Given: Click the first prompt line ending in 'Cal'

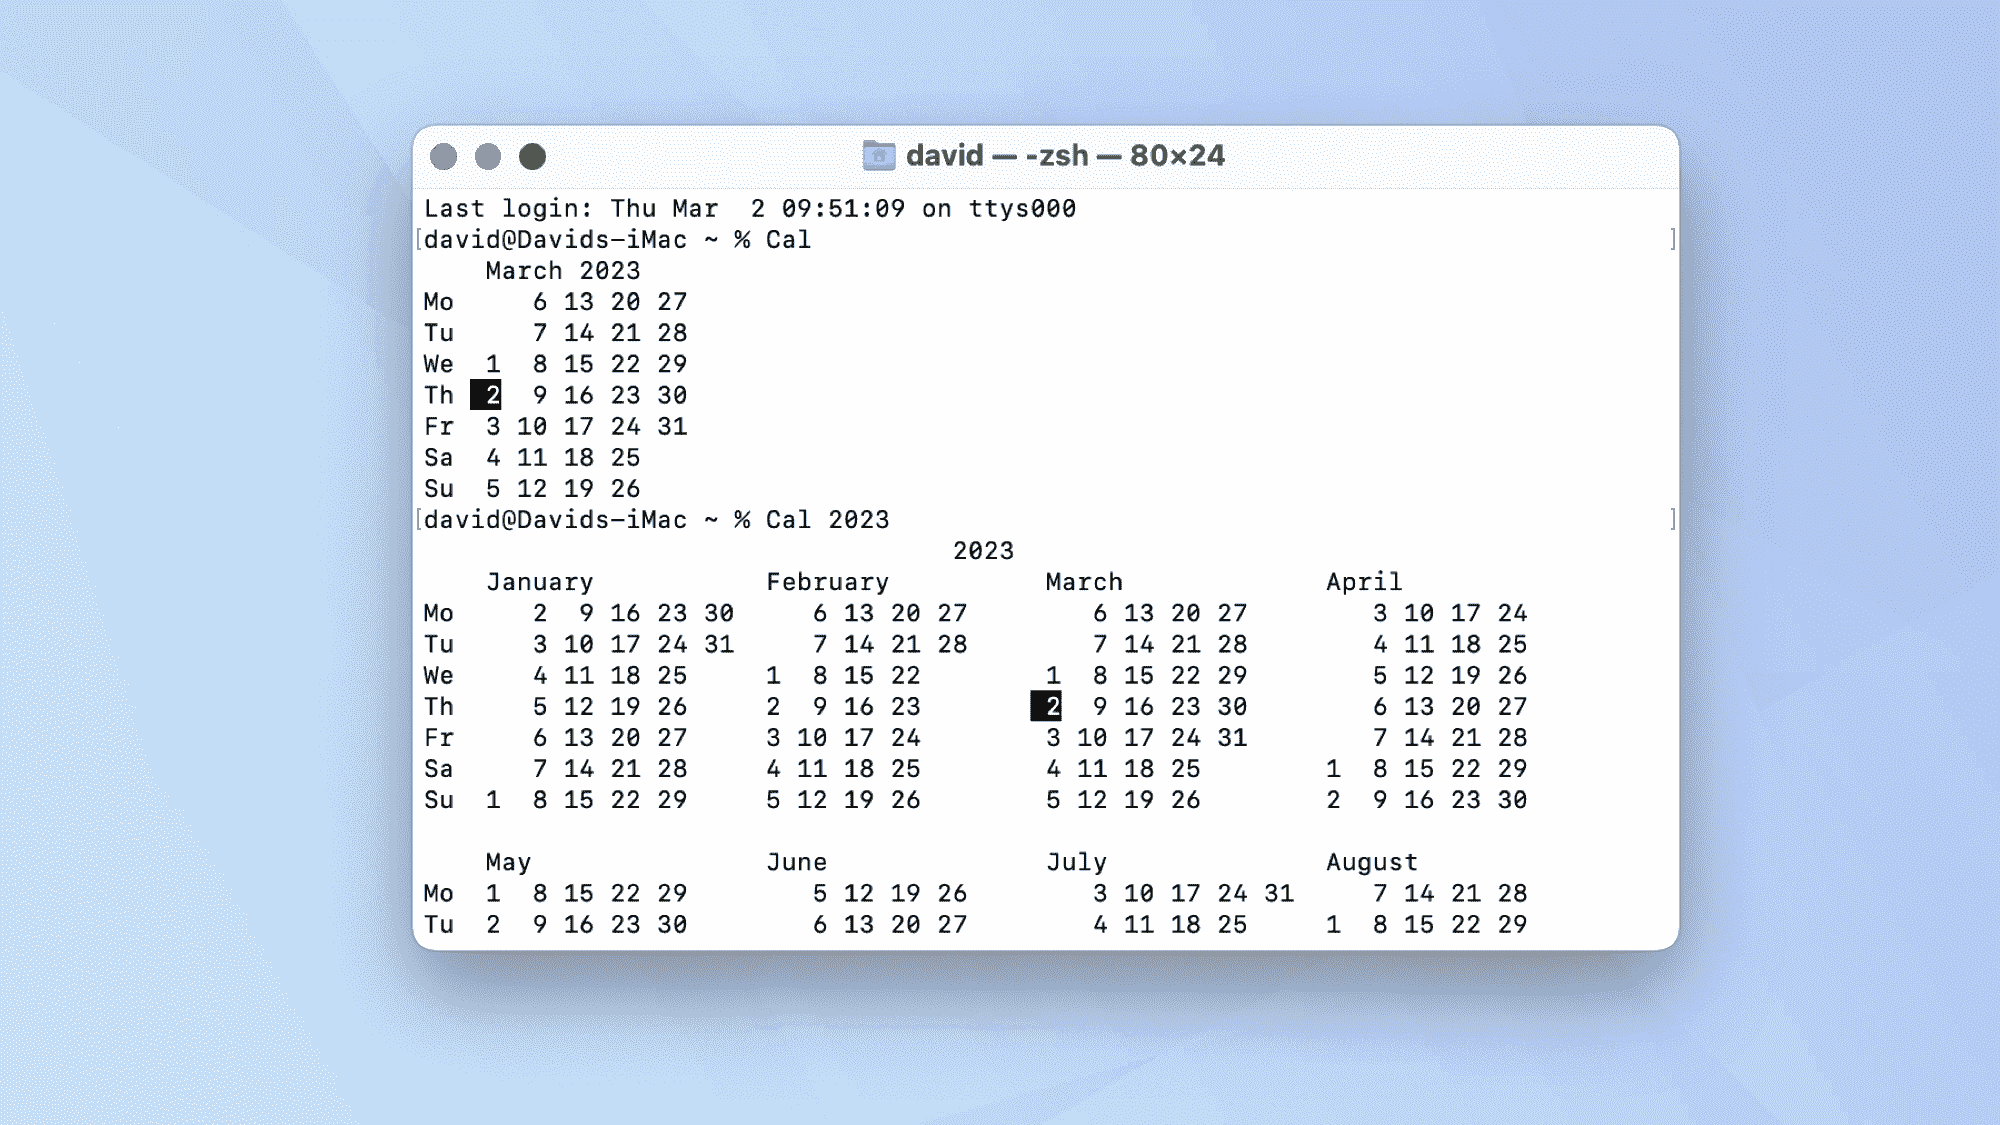Looking at the screenshot, I should tap(617, 240).
